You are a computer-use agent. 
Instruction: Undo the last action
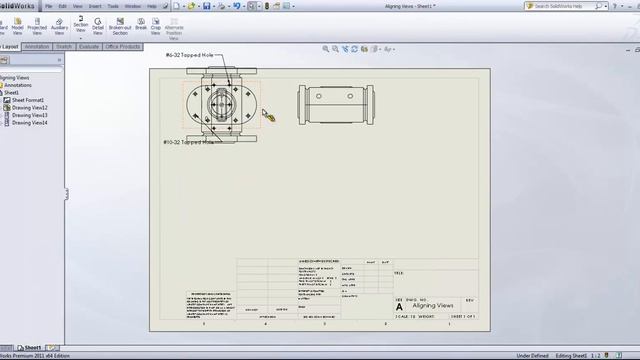tap(236, 6)
